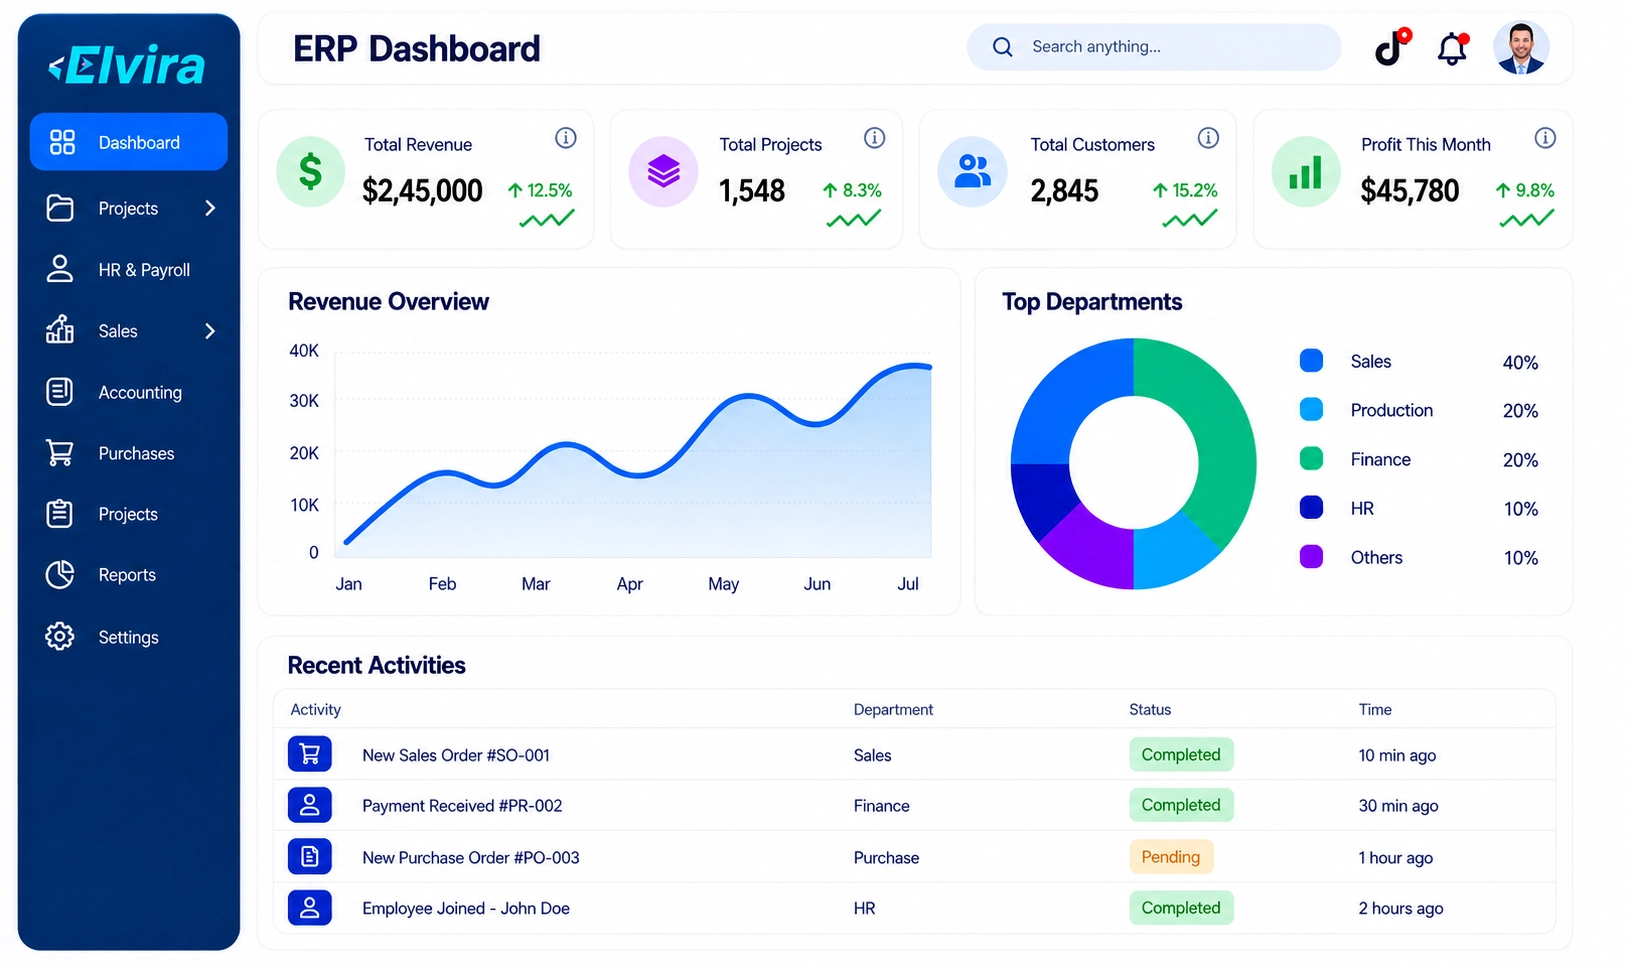Open Payment Received #PR-002

(x=462, y=806)
